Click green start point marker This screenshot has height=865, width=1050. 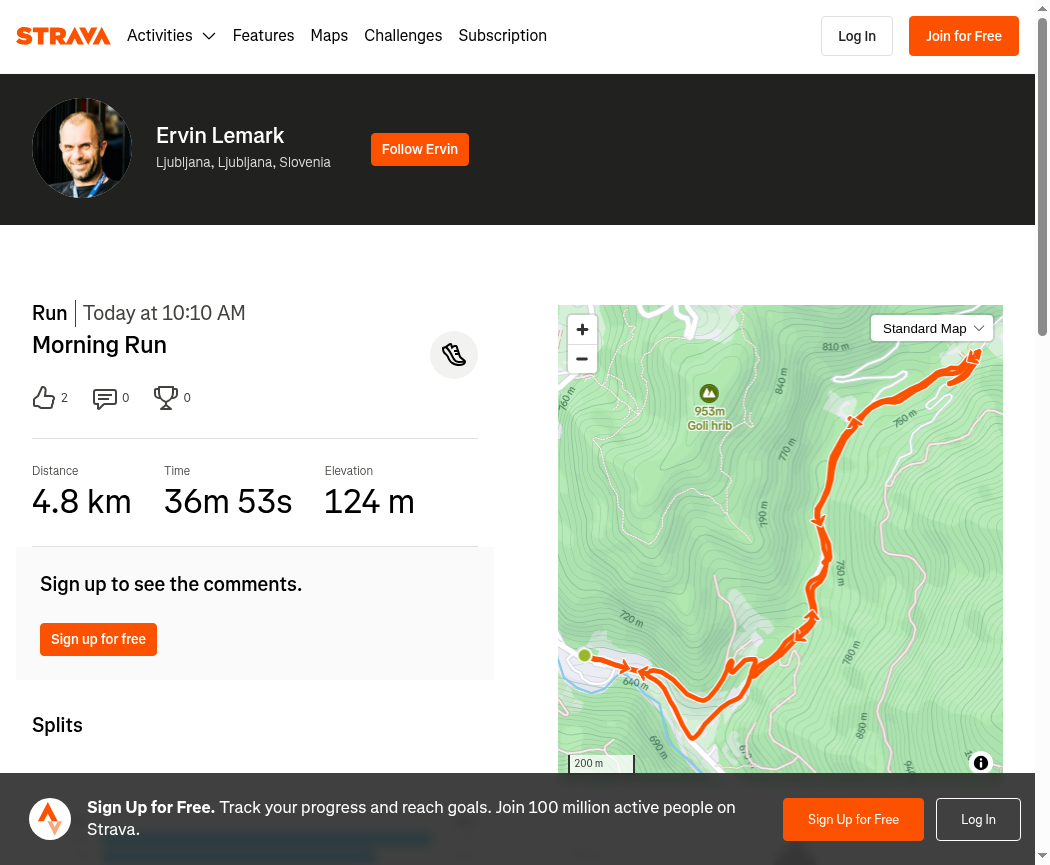pos(585,655)
